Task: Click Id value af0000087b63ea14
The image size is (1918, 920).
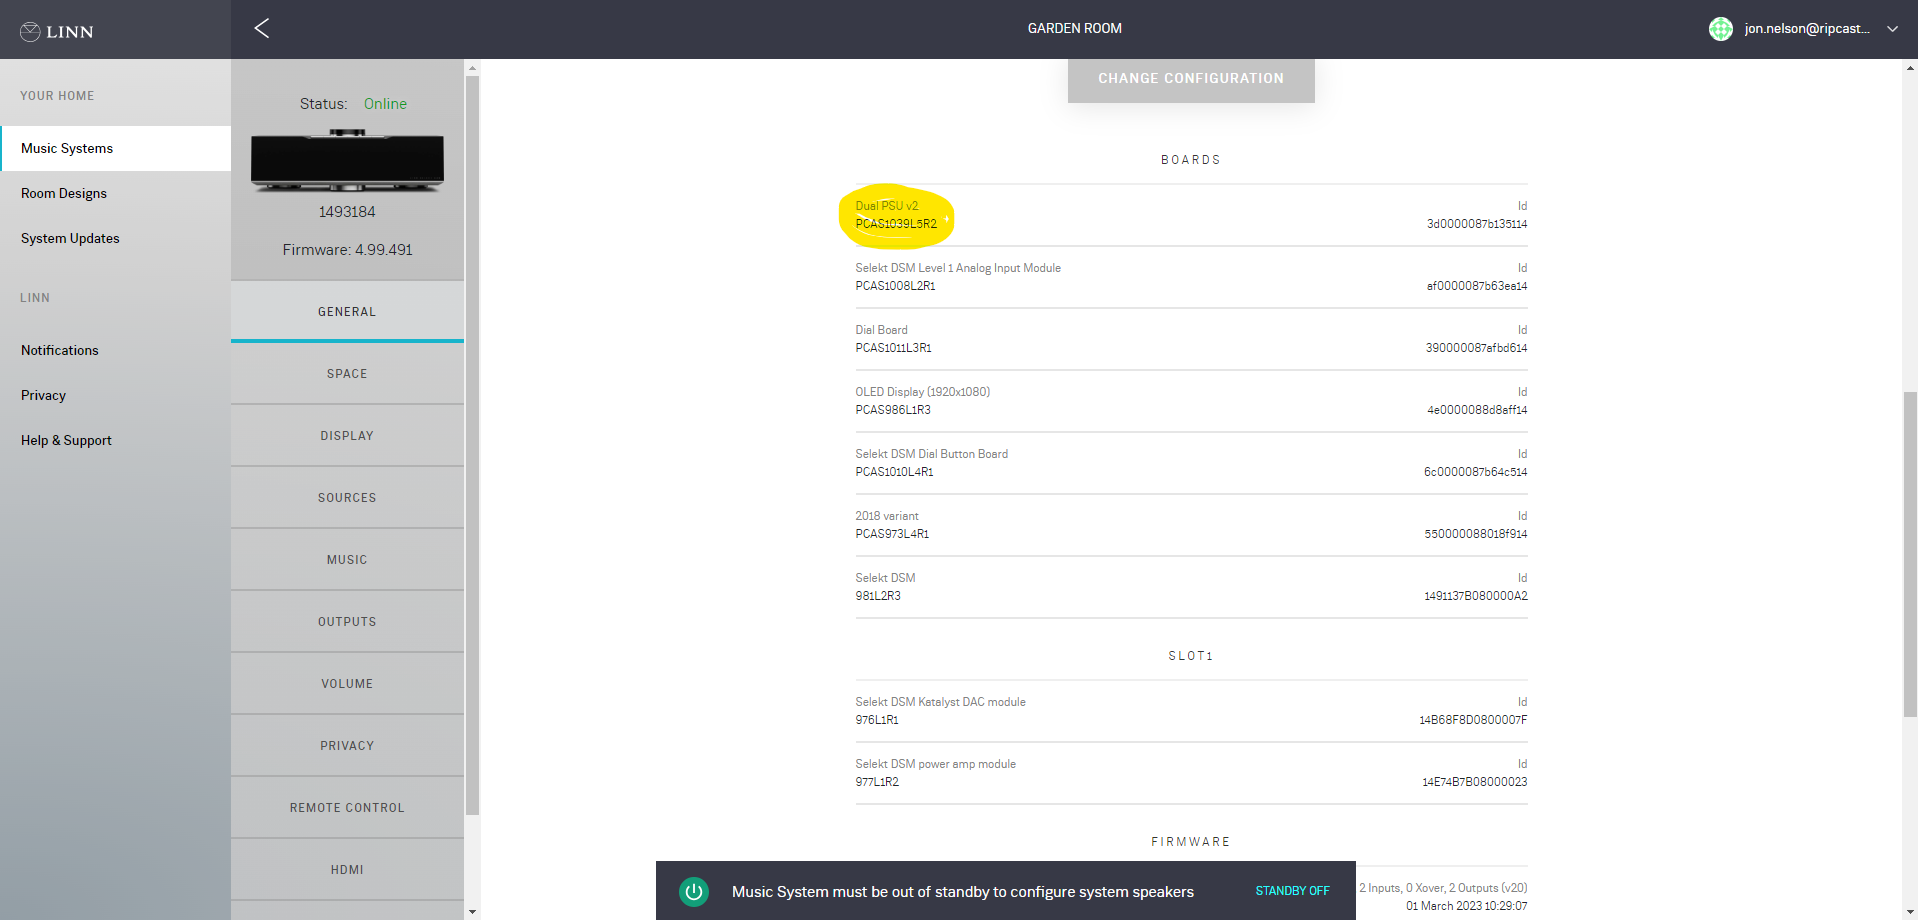Action: pyautogui.click(x=1477, y=286)
